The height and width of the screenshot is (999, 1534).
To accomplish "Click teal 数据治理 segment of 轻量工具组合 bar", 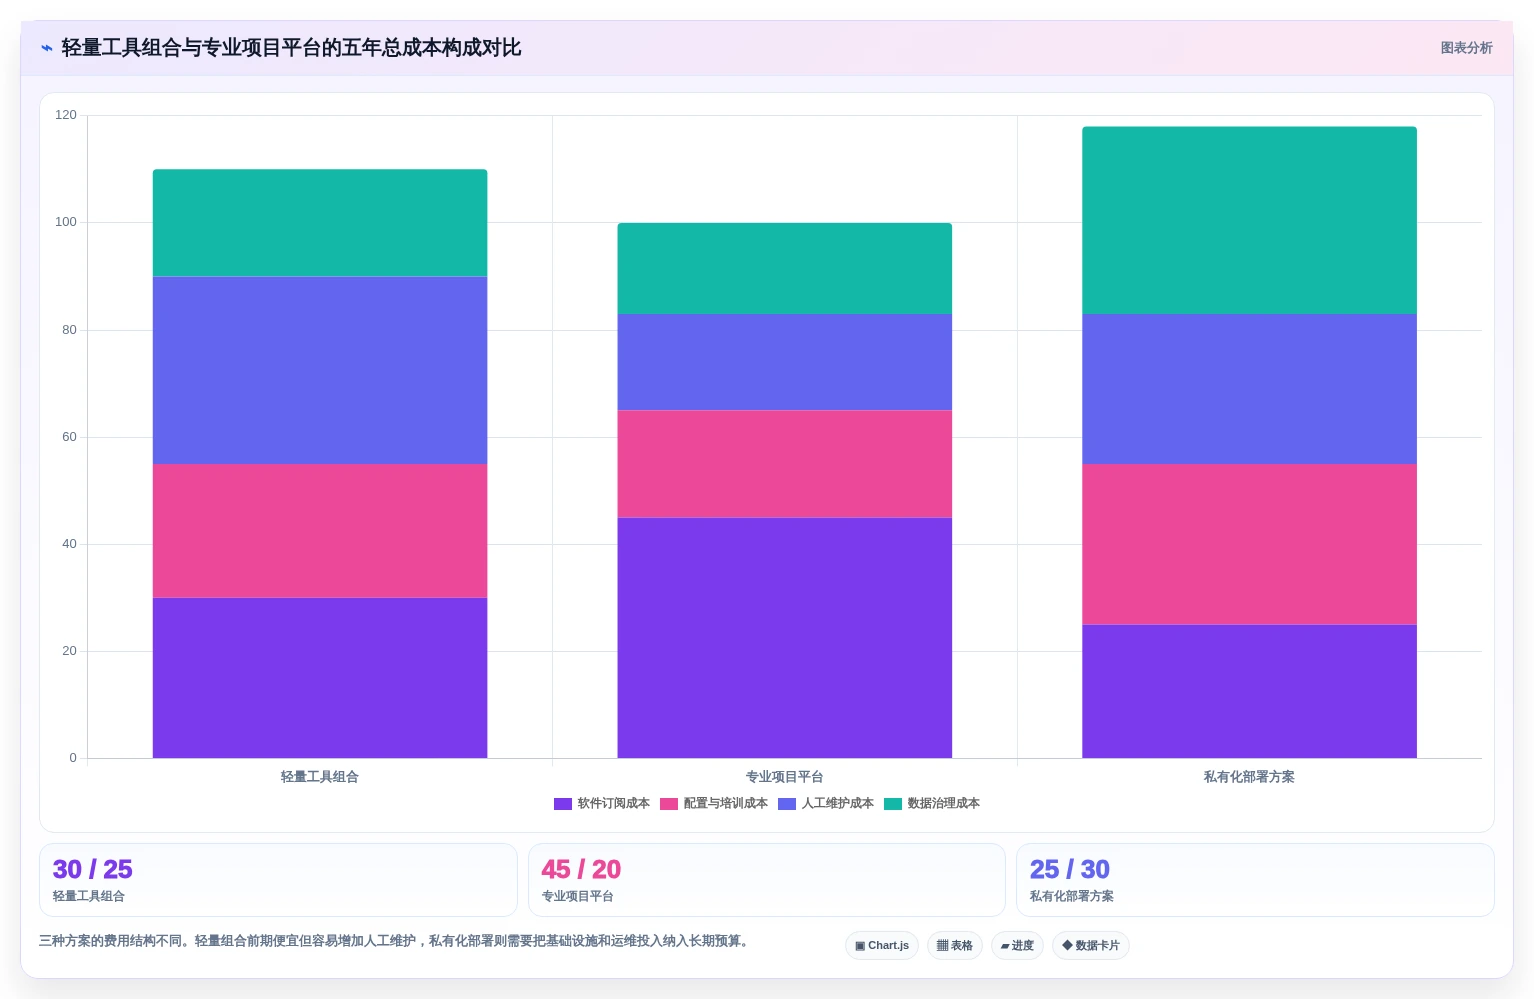I will [x=320, y=223].
